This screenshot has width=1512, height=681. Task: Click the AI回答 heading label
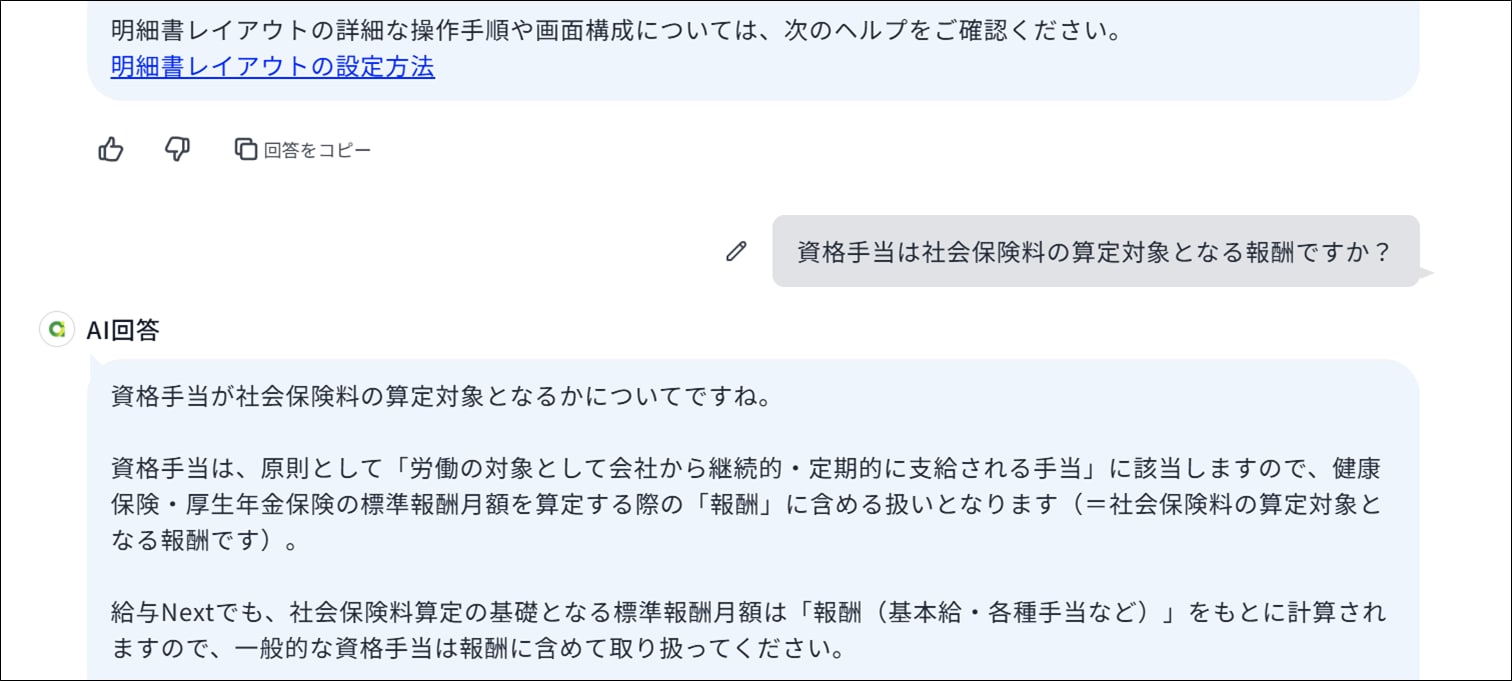123,329
